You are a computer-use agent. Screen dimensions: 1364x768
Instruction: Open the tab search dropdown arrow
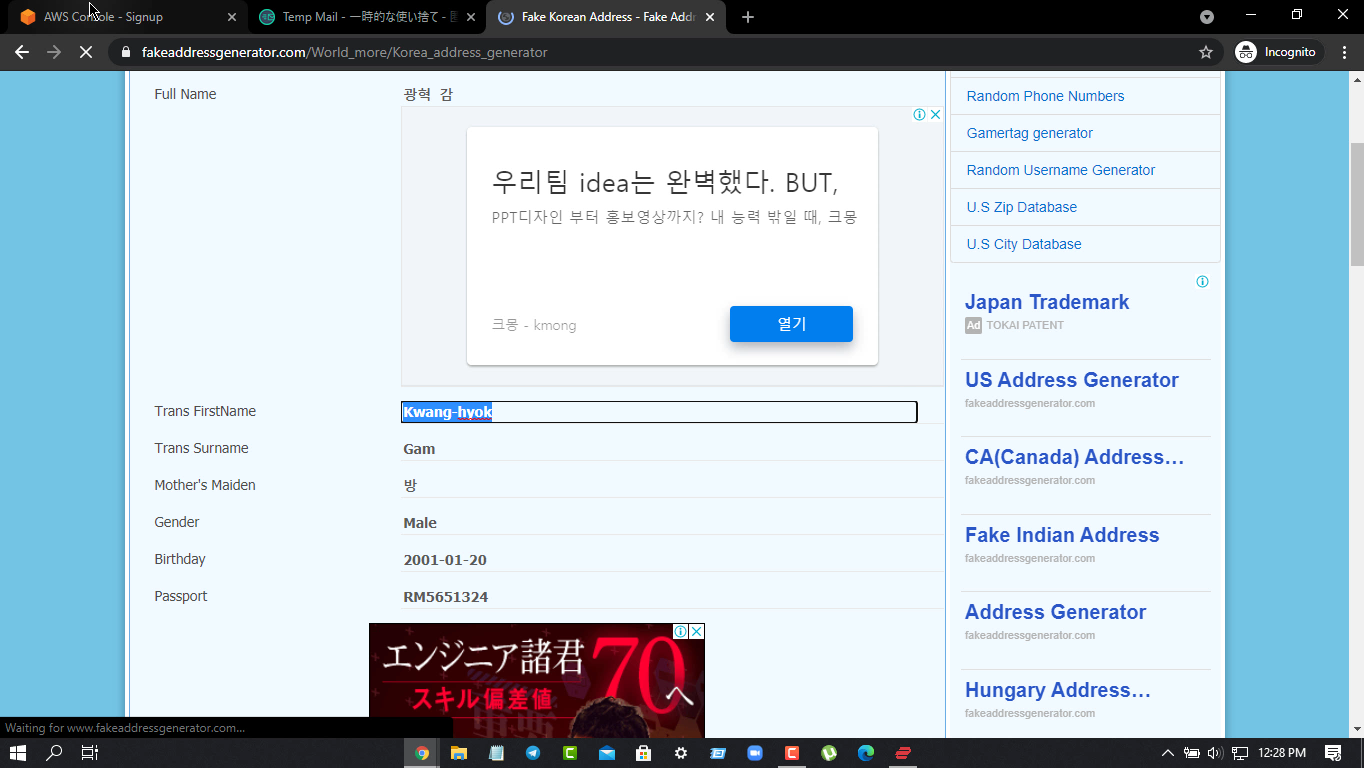point(1207,17)
